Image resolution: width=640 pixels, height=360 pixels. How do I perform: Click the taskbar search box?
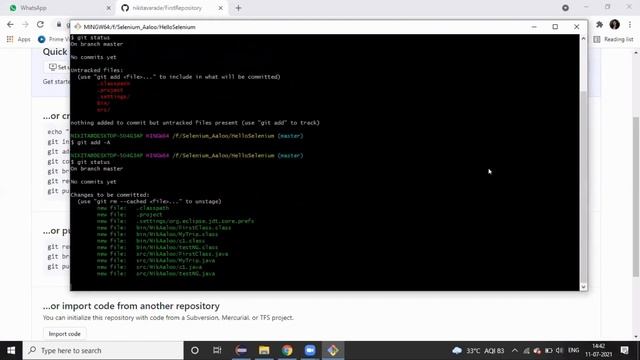point(103,351)
